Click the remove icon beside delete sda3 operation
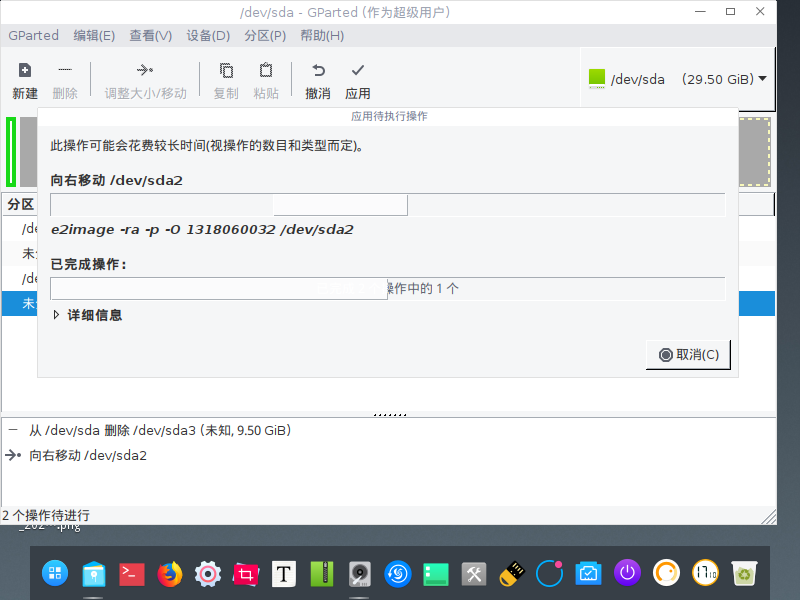The width and height of the screenshot is (800, 600). tap(13, 430)
